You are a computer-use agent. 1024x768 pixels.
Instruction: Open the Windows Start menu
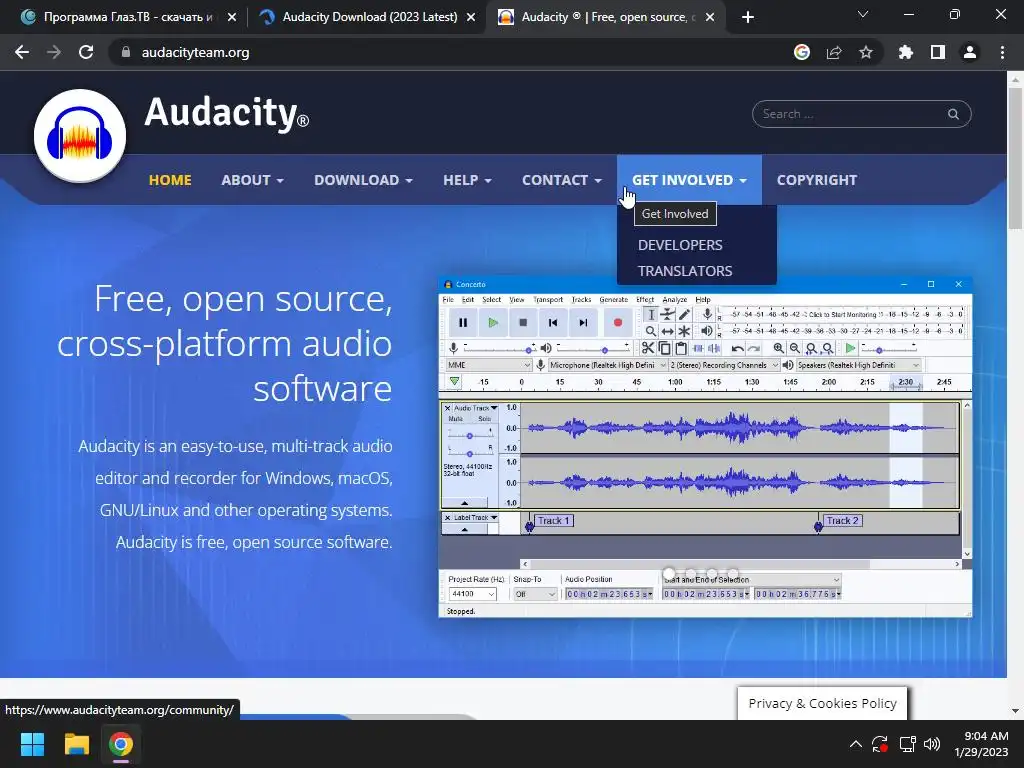(32, 744)
